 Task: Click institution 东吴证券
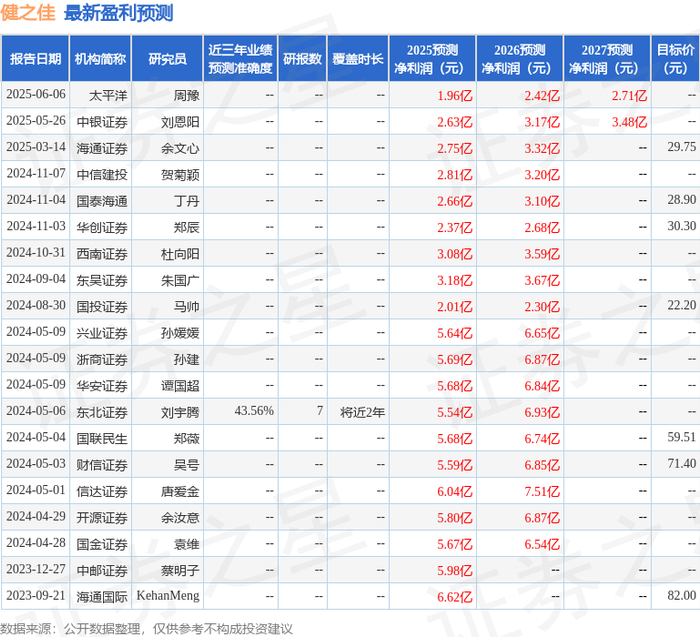click(x=102, y=280)
